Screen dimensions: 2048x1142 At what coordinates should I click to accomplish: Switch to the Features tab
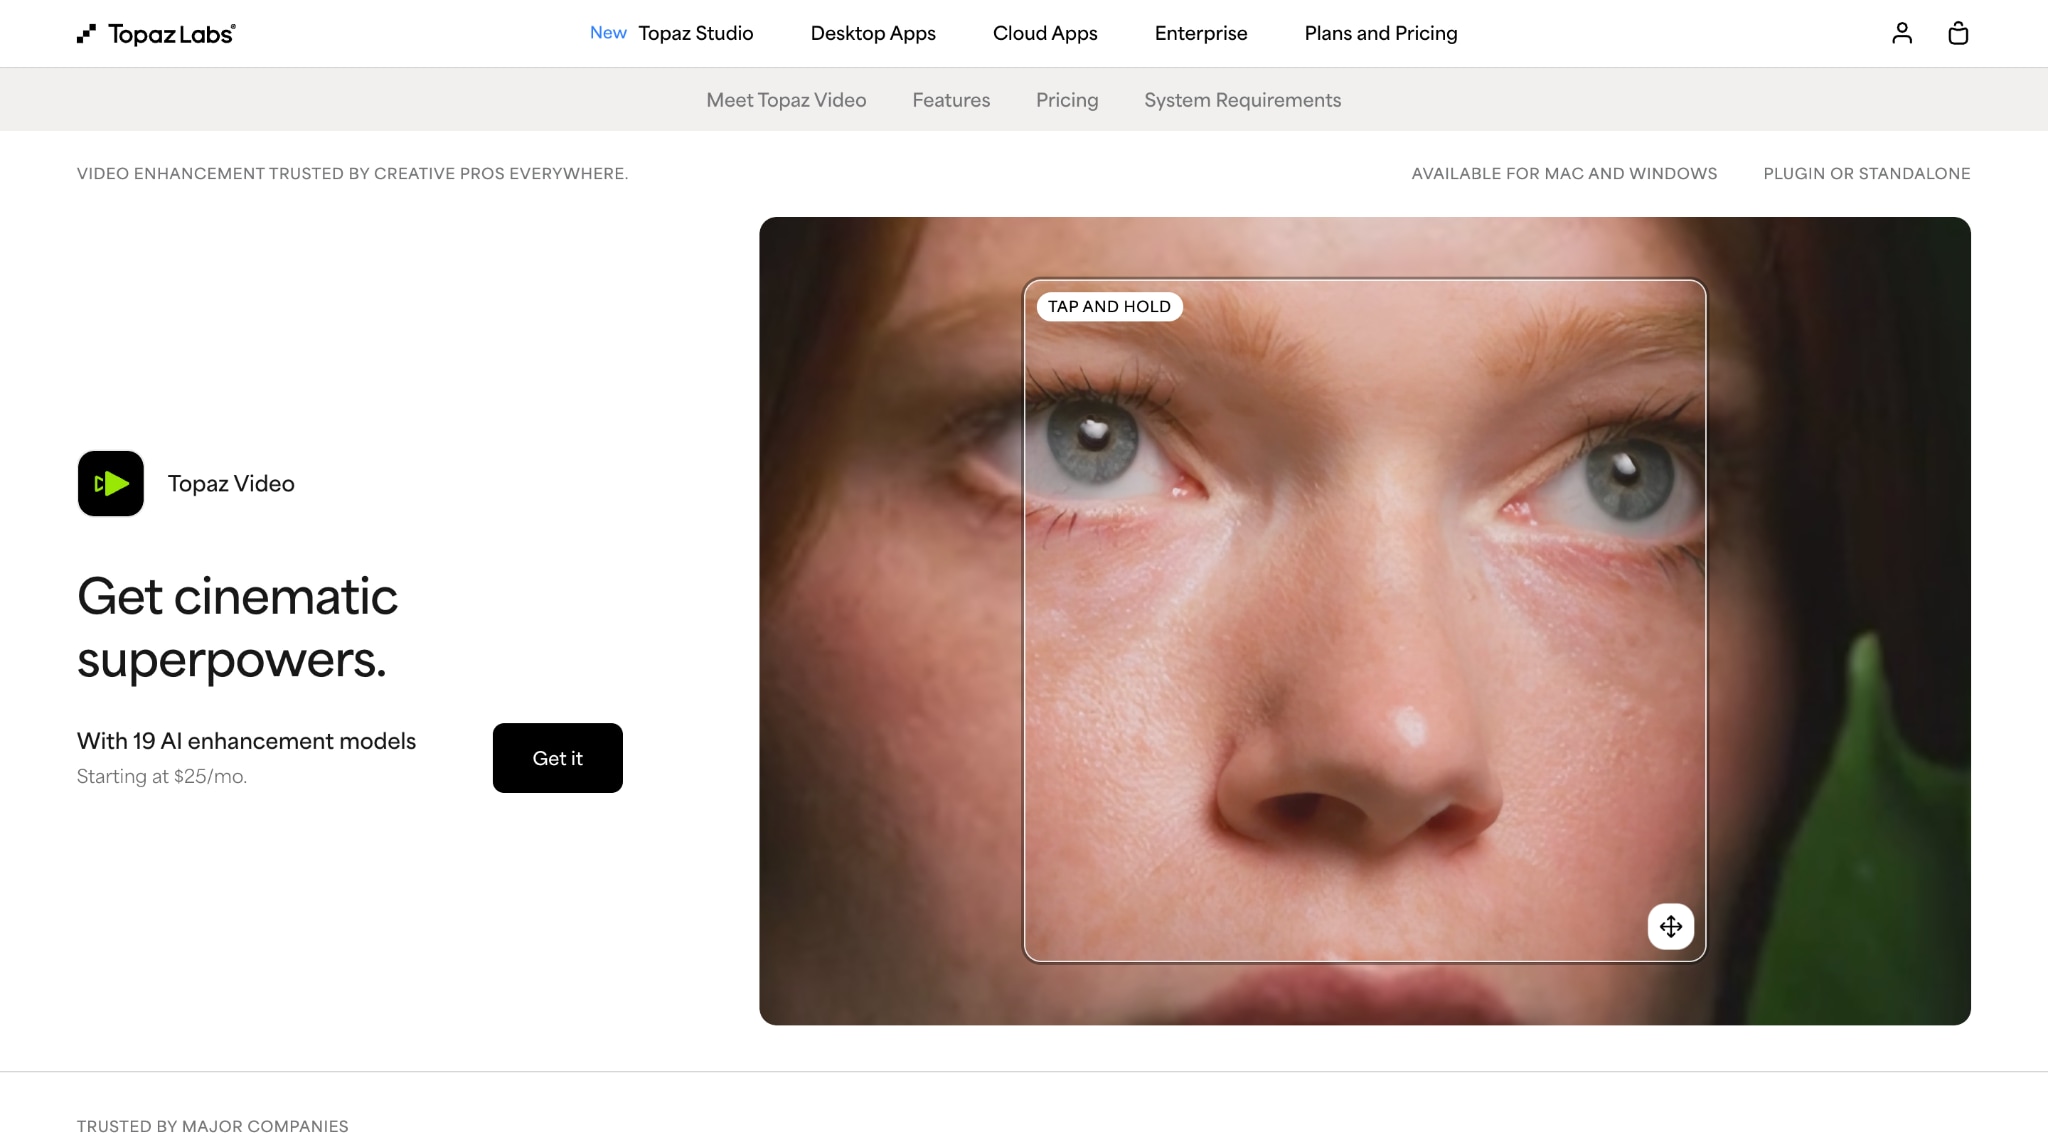click(x=951, y=100)
